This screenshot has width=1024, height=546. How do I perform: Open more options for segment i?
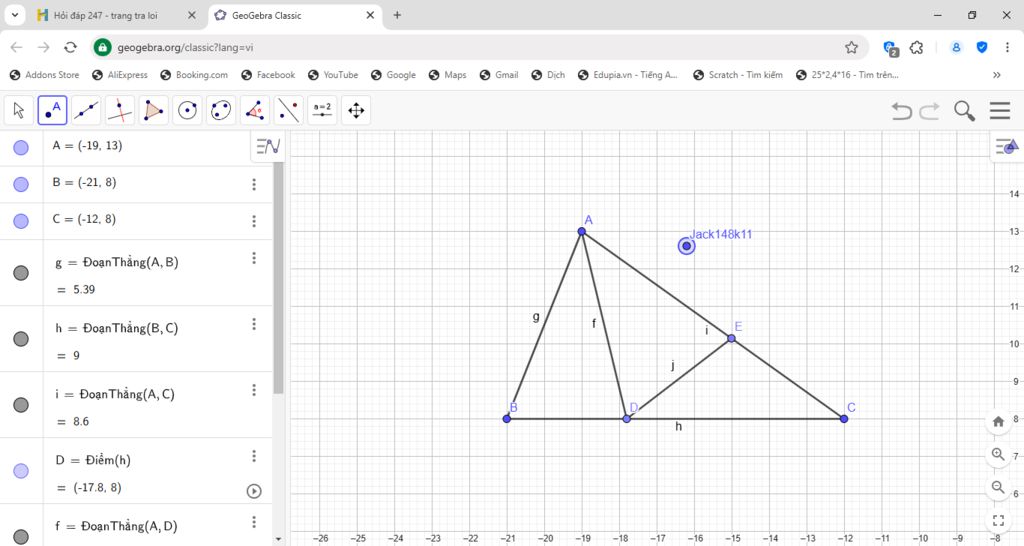[x=254, y=391]
